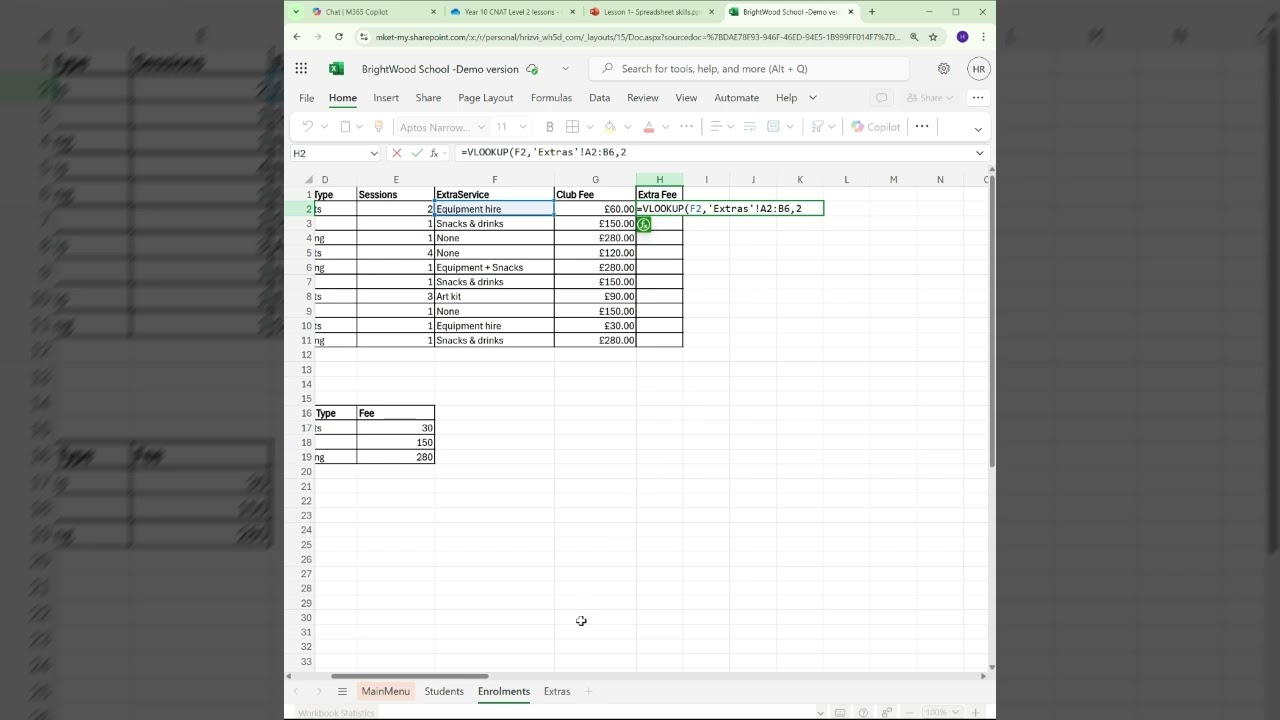Screen dimensions: 1280x720
Task: Go to the Extras sheet
Action: tap(557, 692)
